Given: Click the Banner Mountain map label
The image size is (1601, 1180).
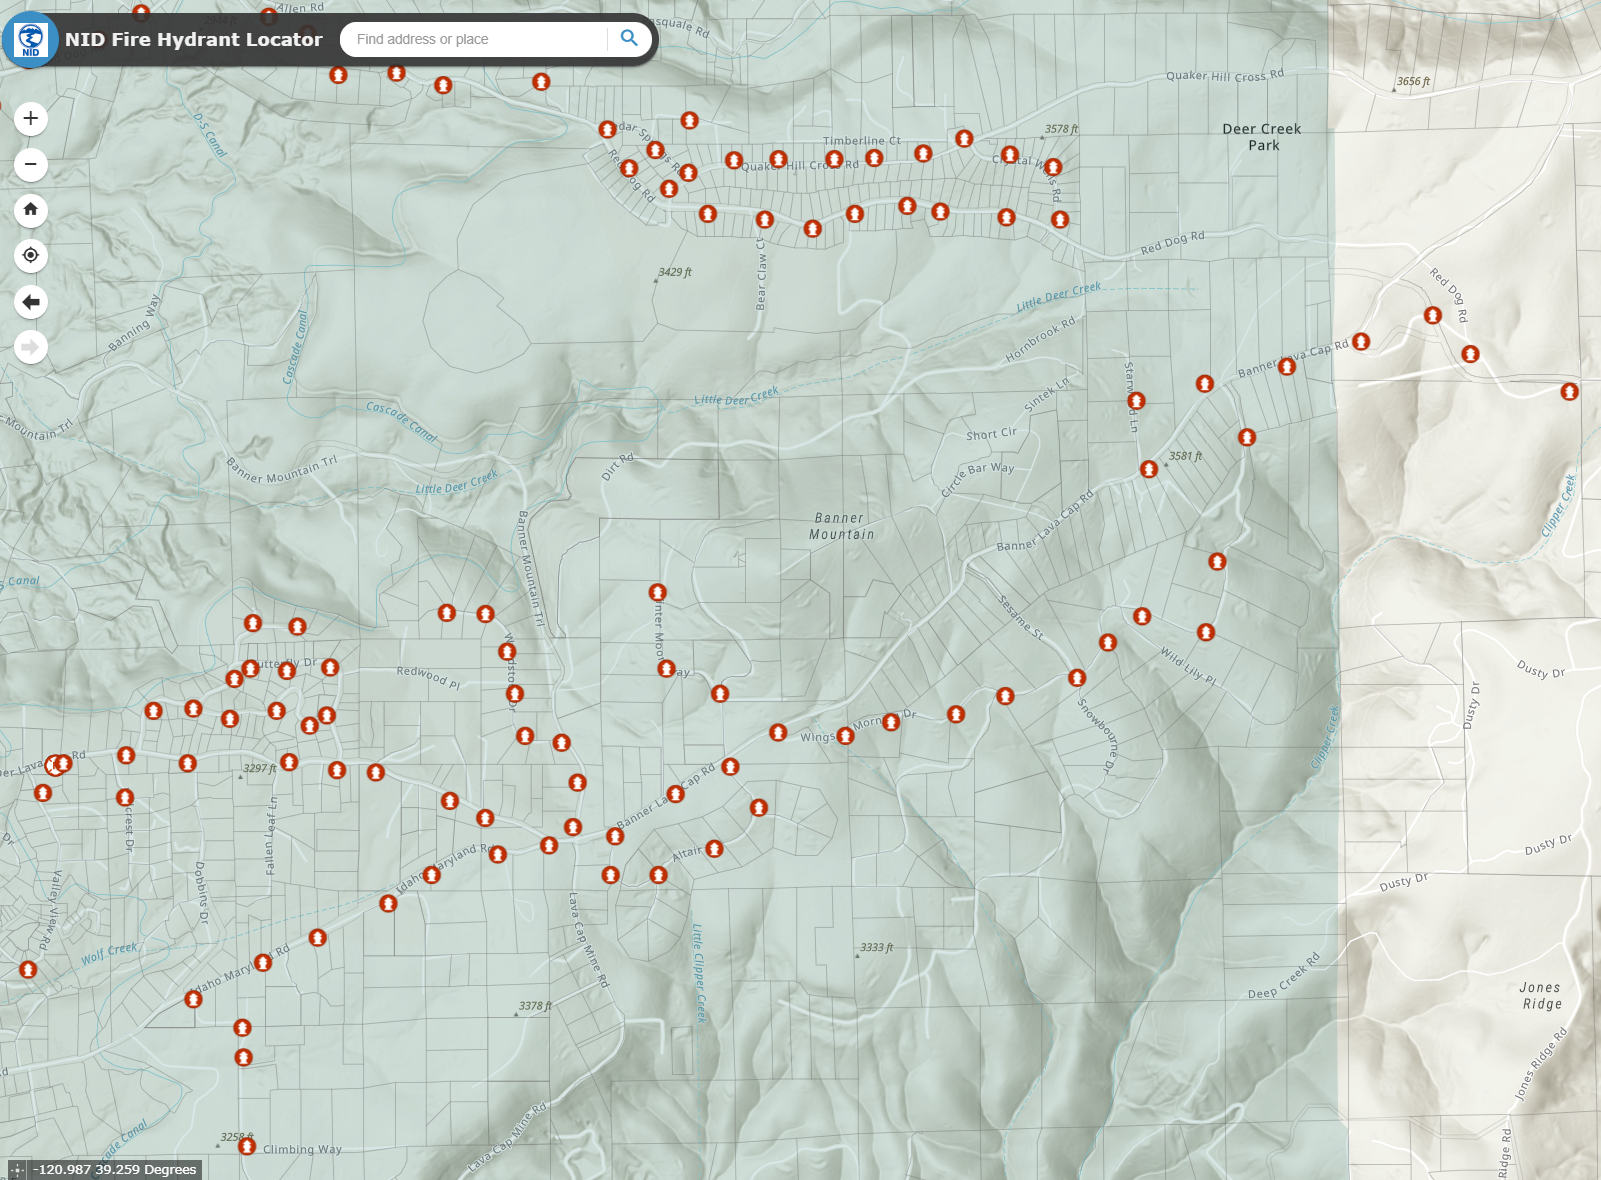Looking at the screenshot, I should 842,526.
